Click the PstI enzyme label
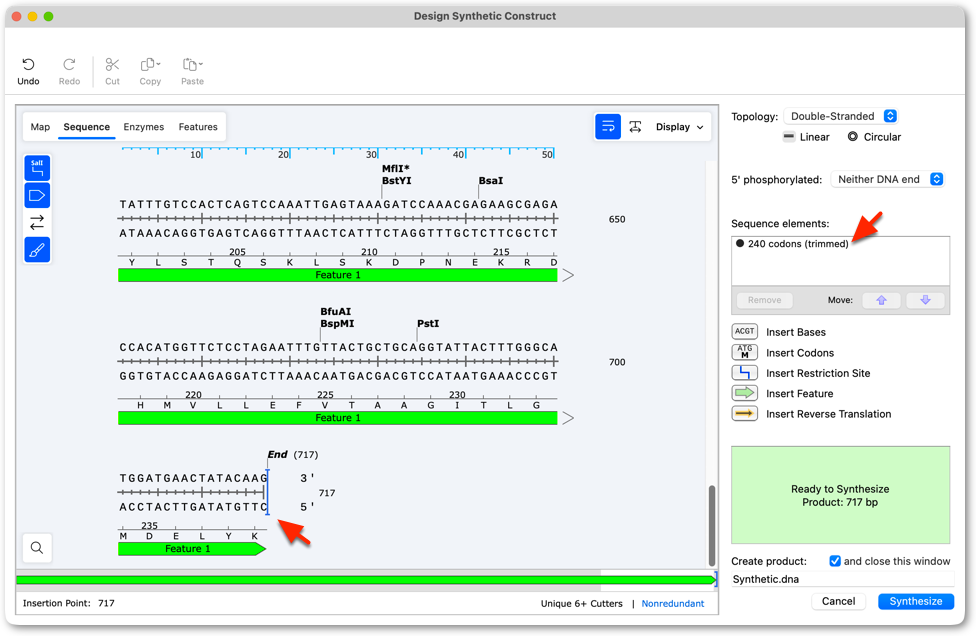Image resolution: width=976 pixels, height=636 pixels. [428, 324]
